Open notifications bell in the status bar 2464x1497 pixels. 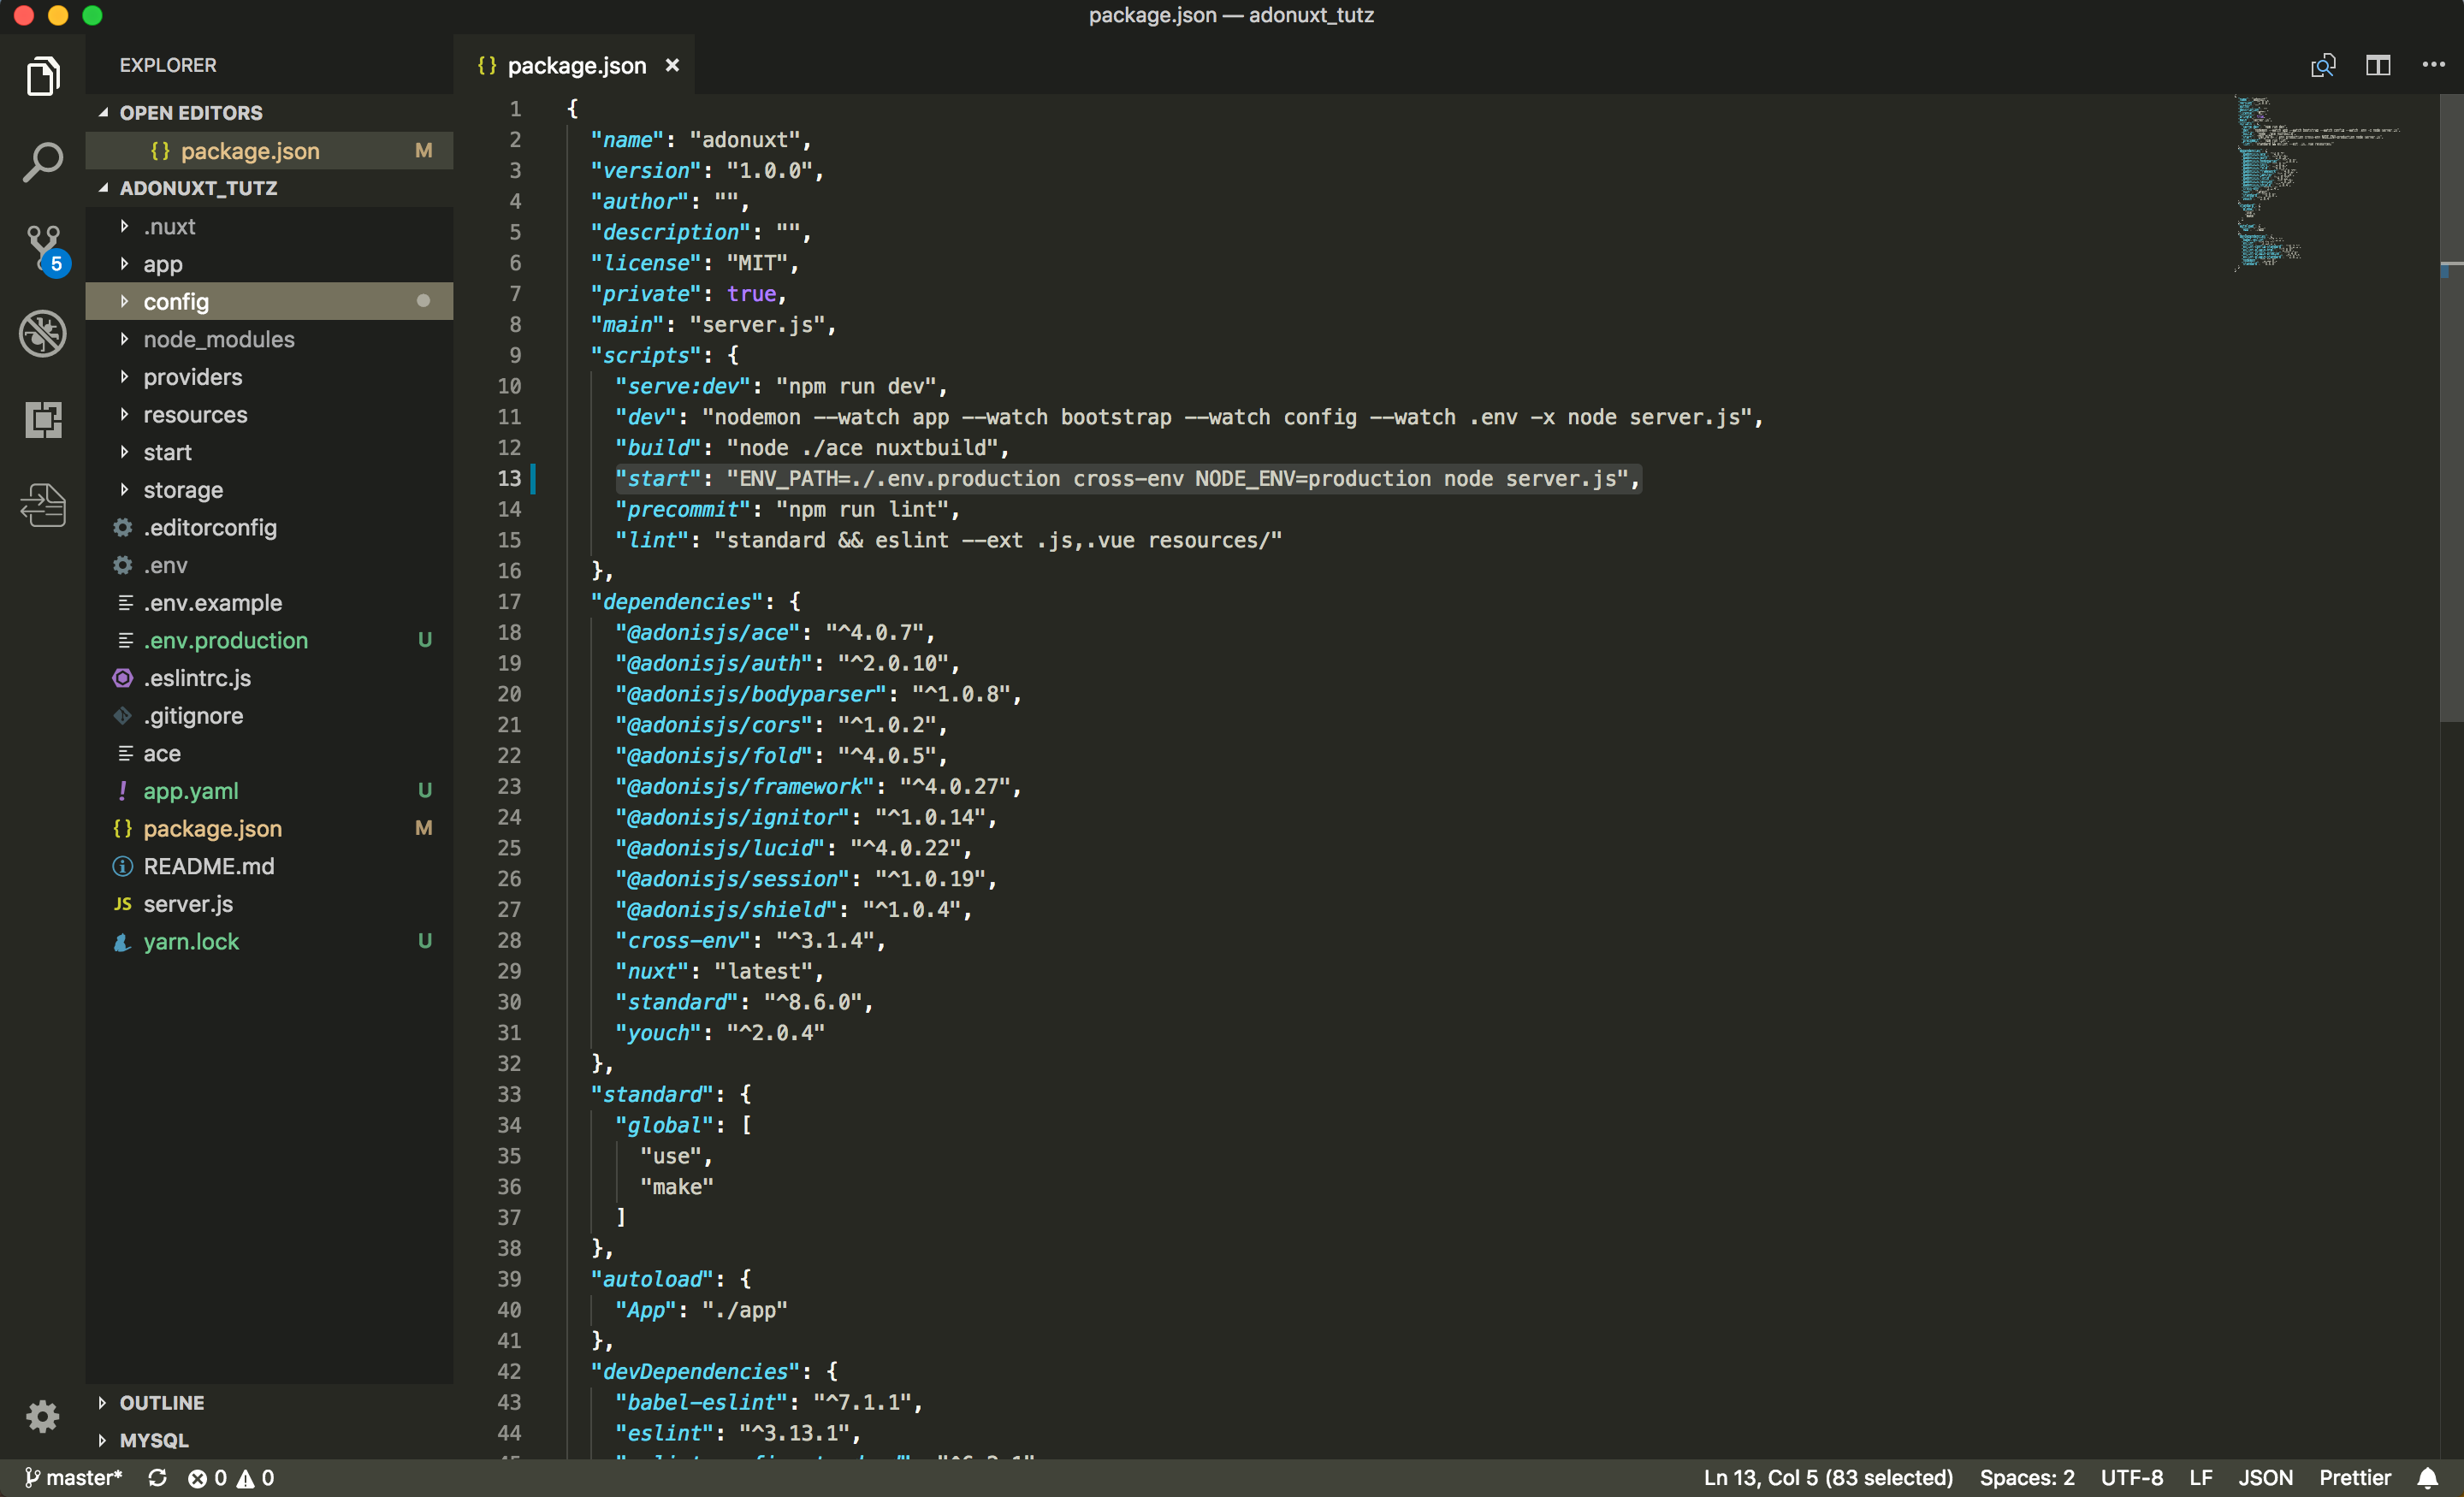click(2427, 1478)
